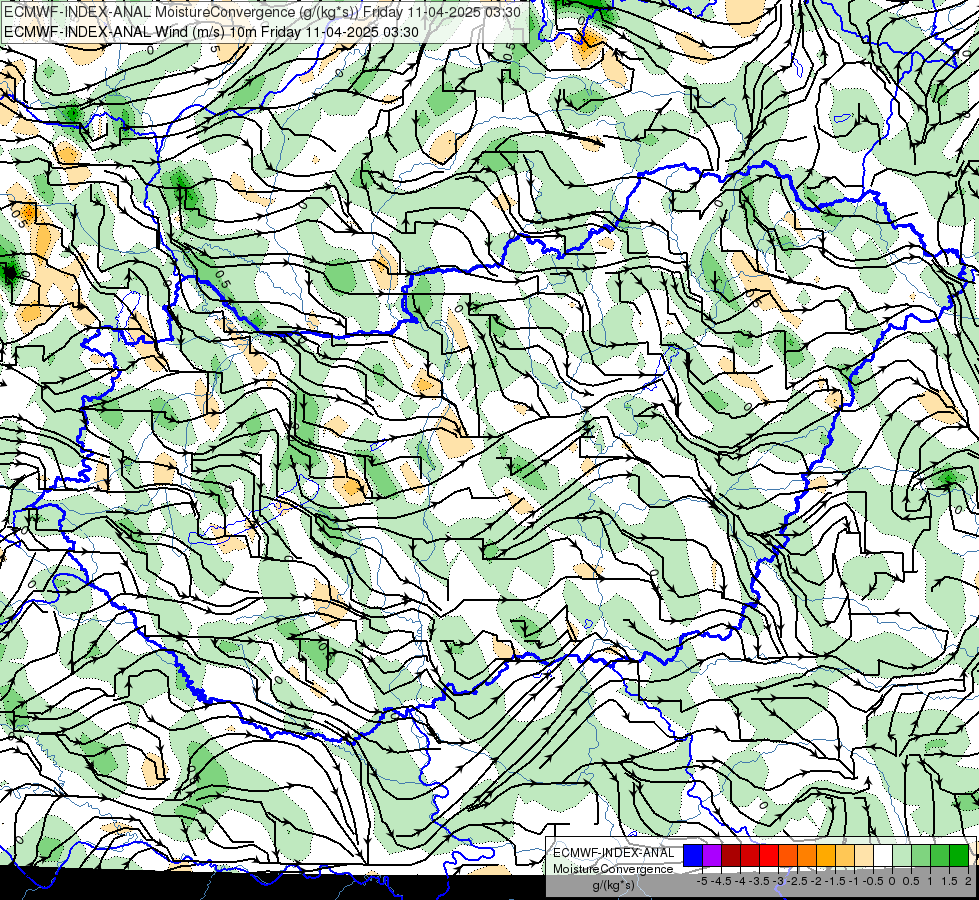This screenshot has height=900, width=979.
Task: Click the pale peach legend swatch
Action: click(x=864, y=855)
